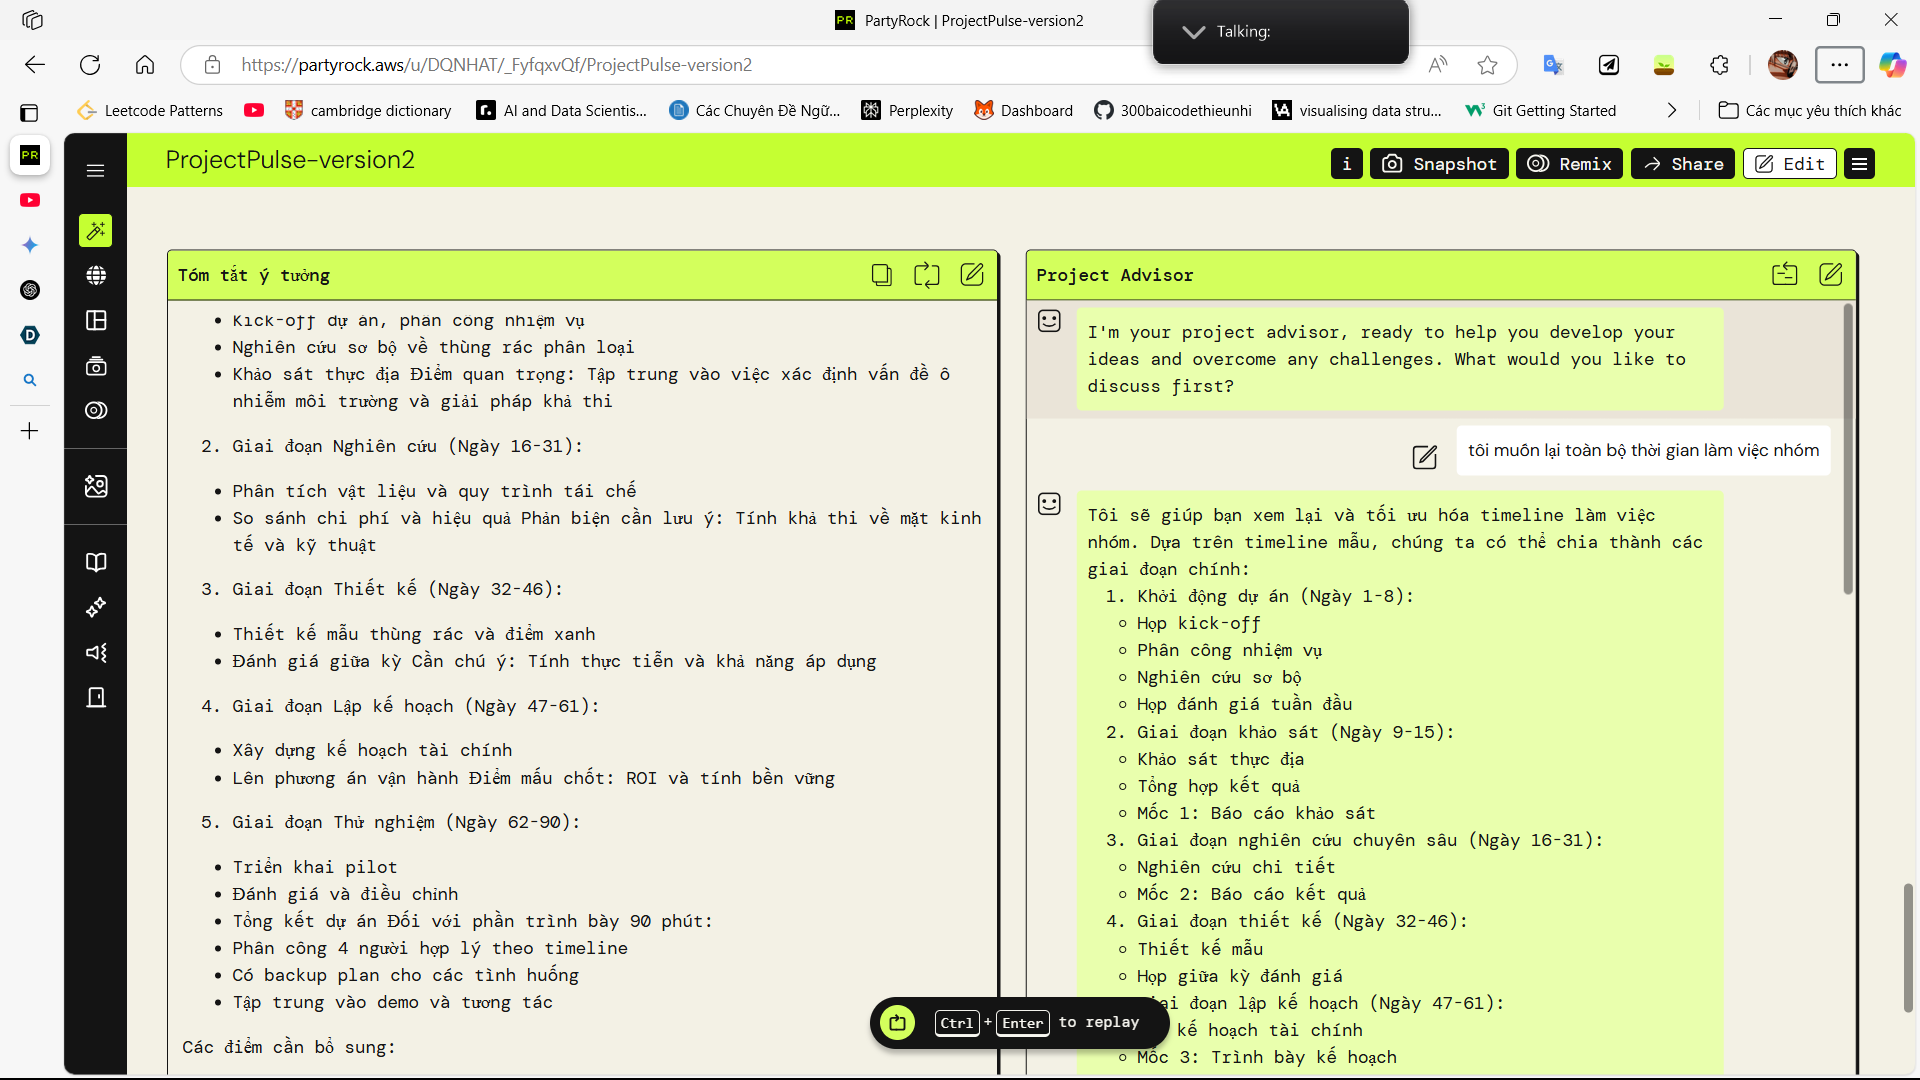
Task: Select the magic wand app tool in sidebar
Action: [95, 230]
